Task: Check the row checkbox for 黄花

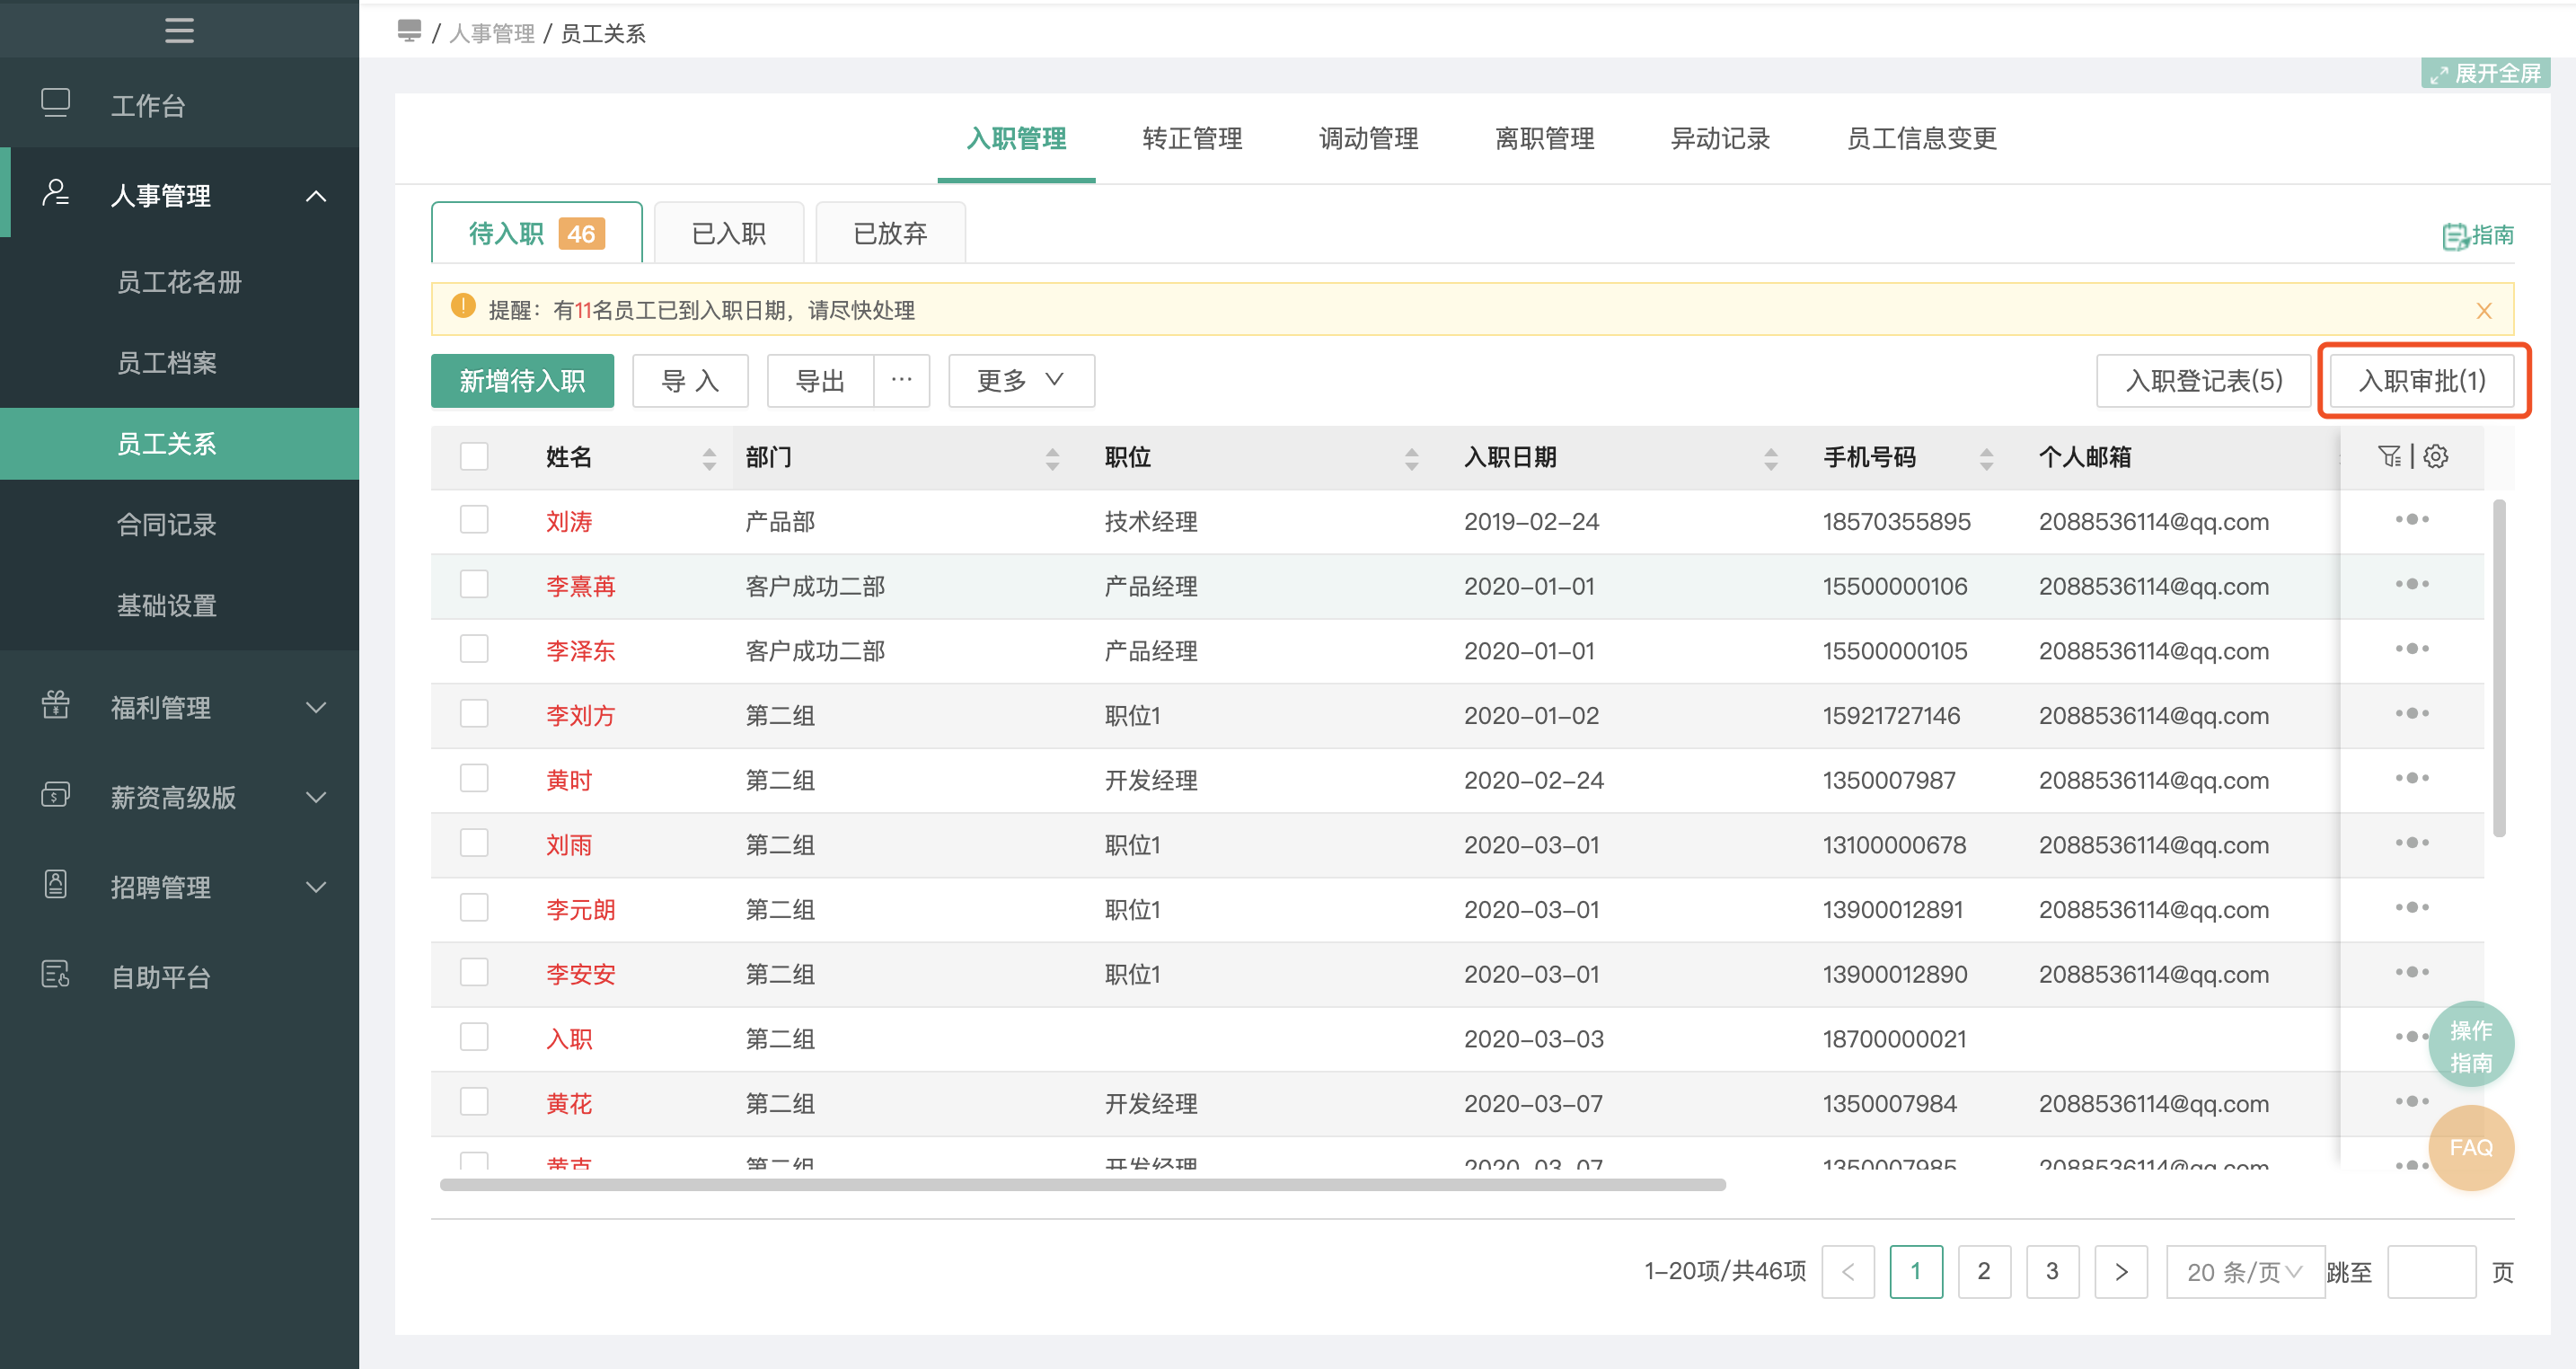Action: [474, 1102]
